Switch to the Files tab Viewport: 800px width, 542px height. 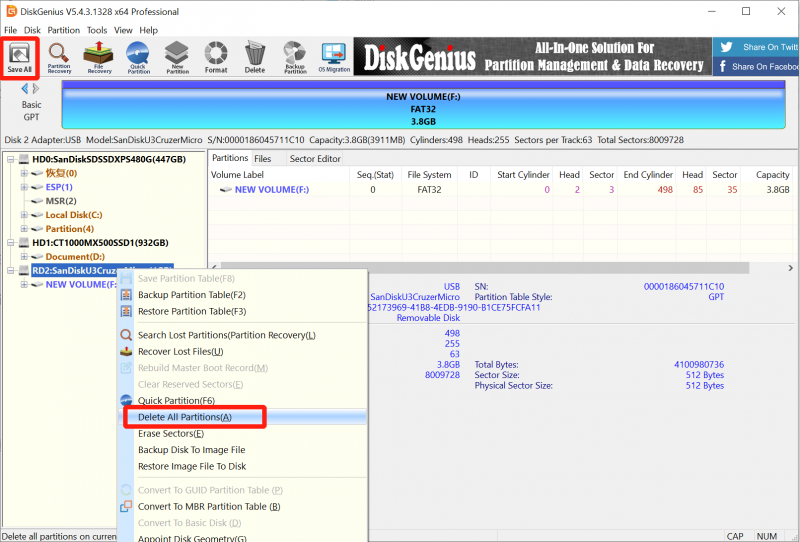coord(263,159)
